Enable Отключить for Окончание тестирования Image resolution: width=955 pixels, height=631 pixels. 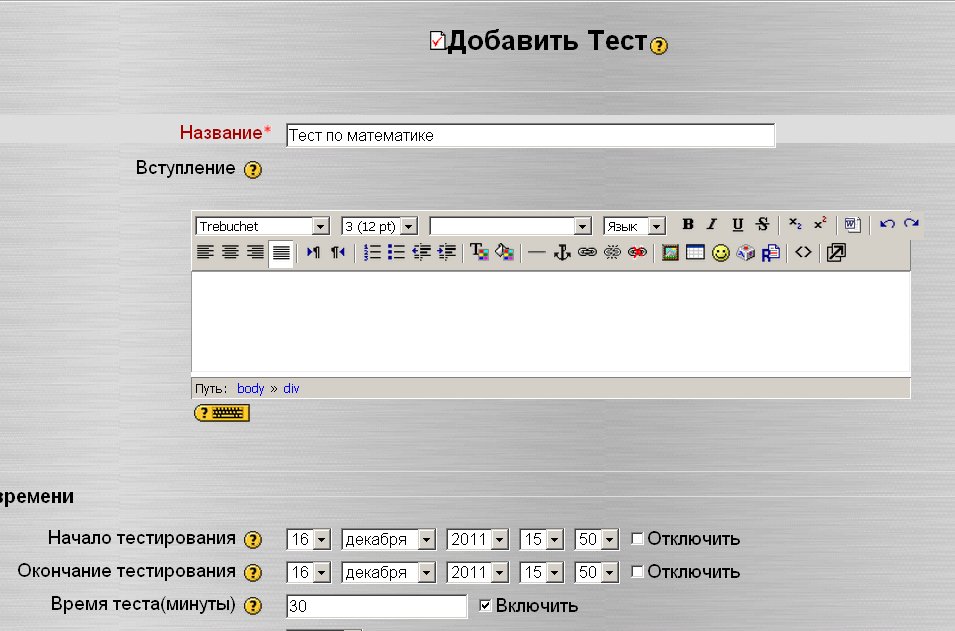[637, 572]
